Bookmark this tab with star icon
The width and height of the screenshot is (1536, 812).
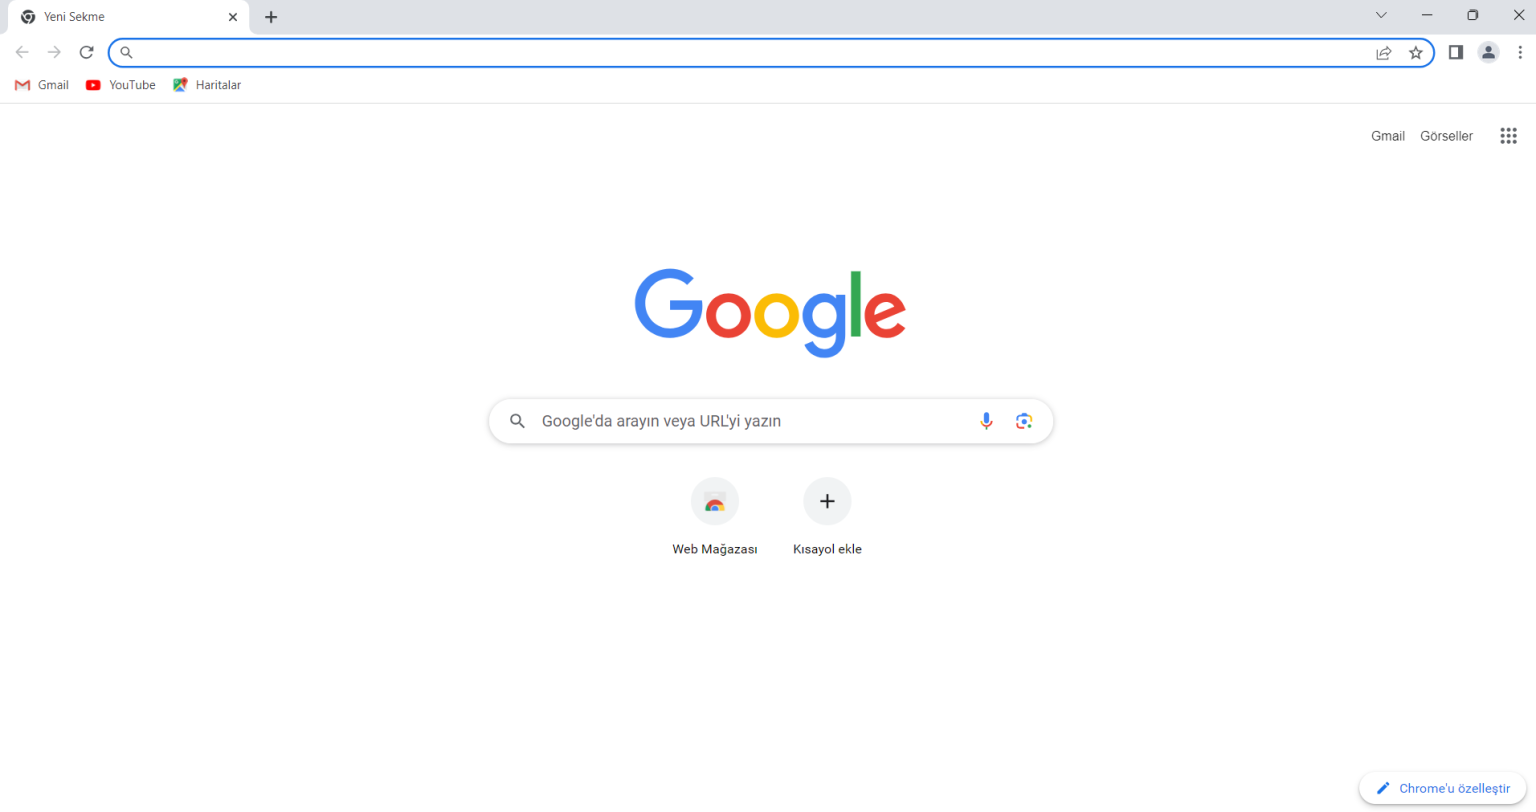pyautogui.click(x=1416, y=53)
